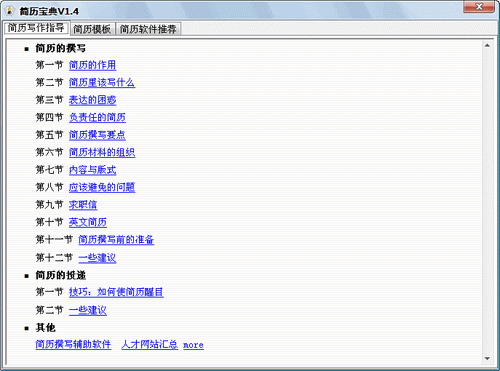Viewport: 500px width, 371px height.
Task: Click the 第九节 label
Action: (49, 205)
